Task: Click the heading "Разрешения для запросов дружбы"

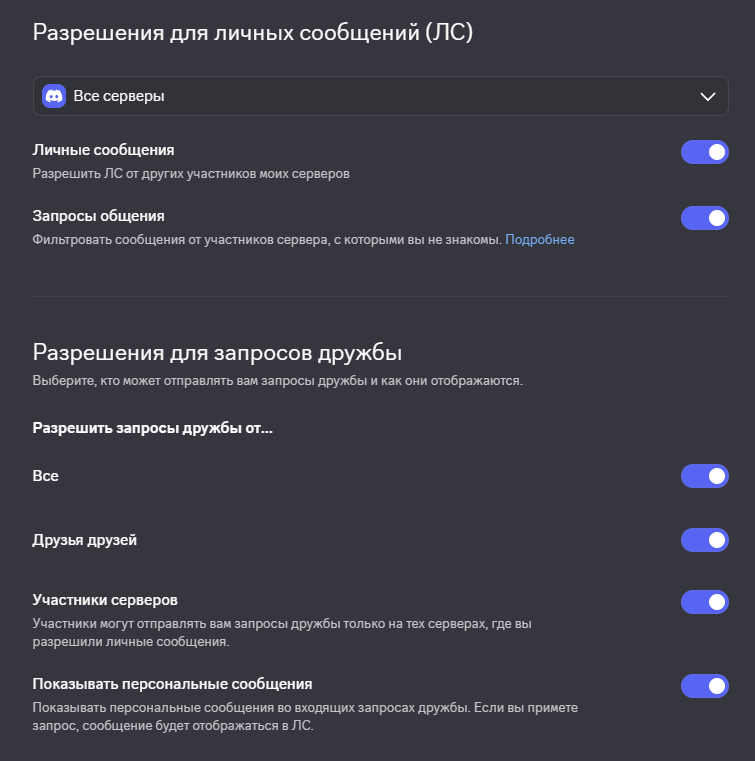Action: click(x=217, y=352)
